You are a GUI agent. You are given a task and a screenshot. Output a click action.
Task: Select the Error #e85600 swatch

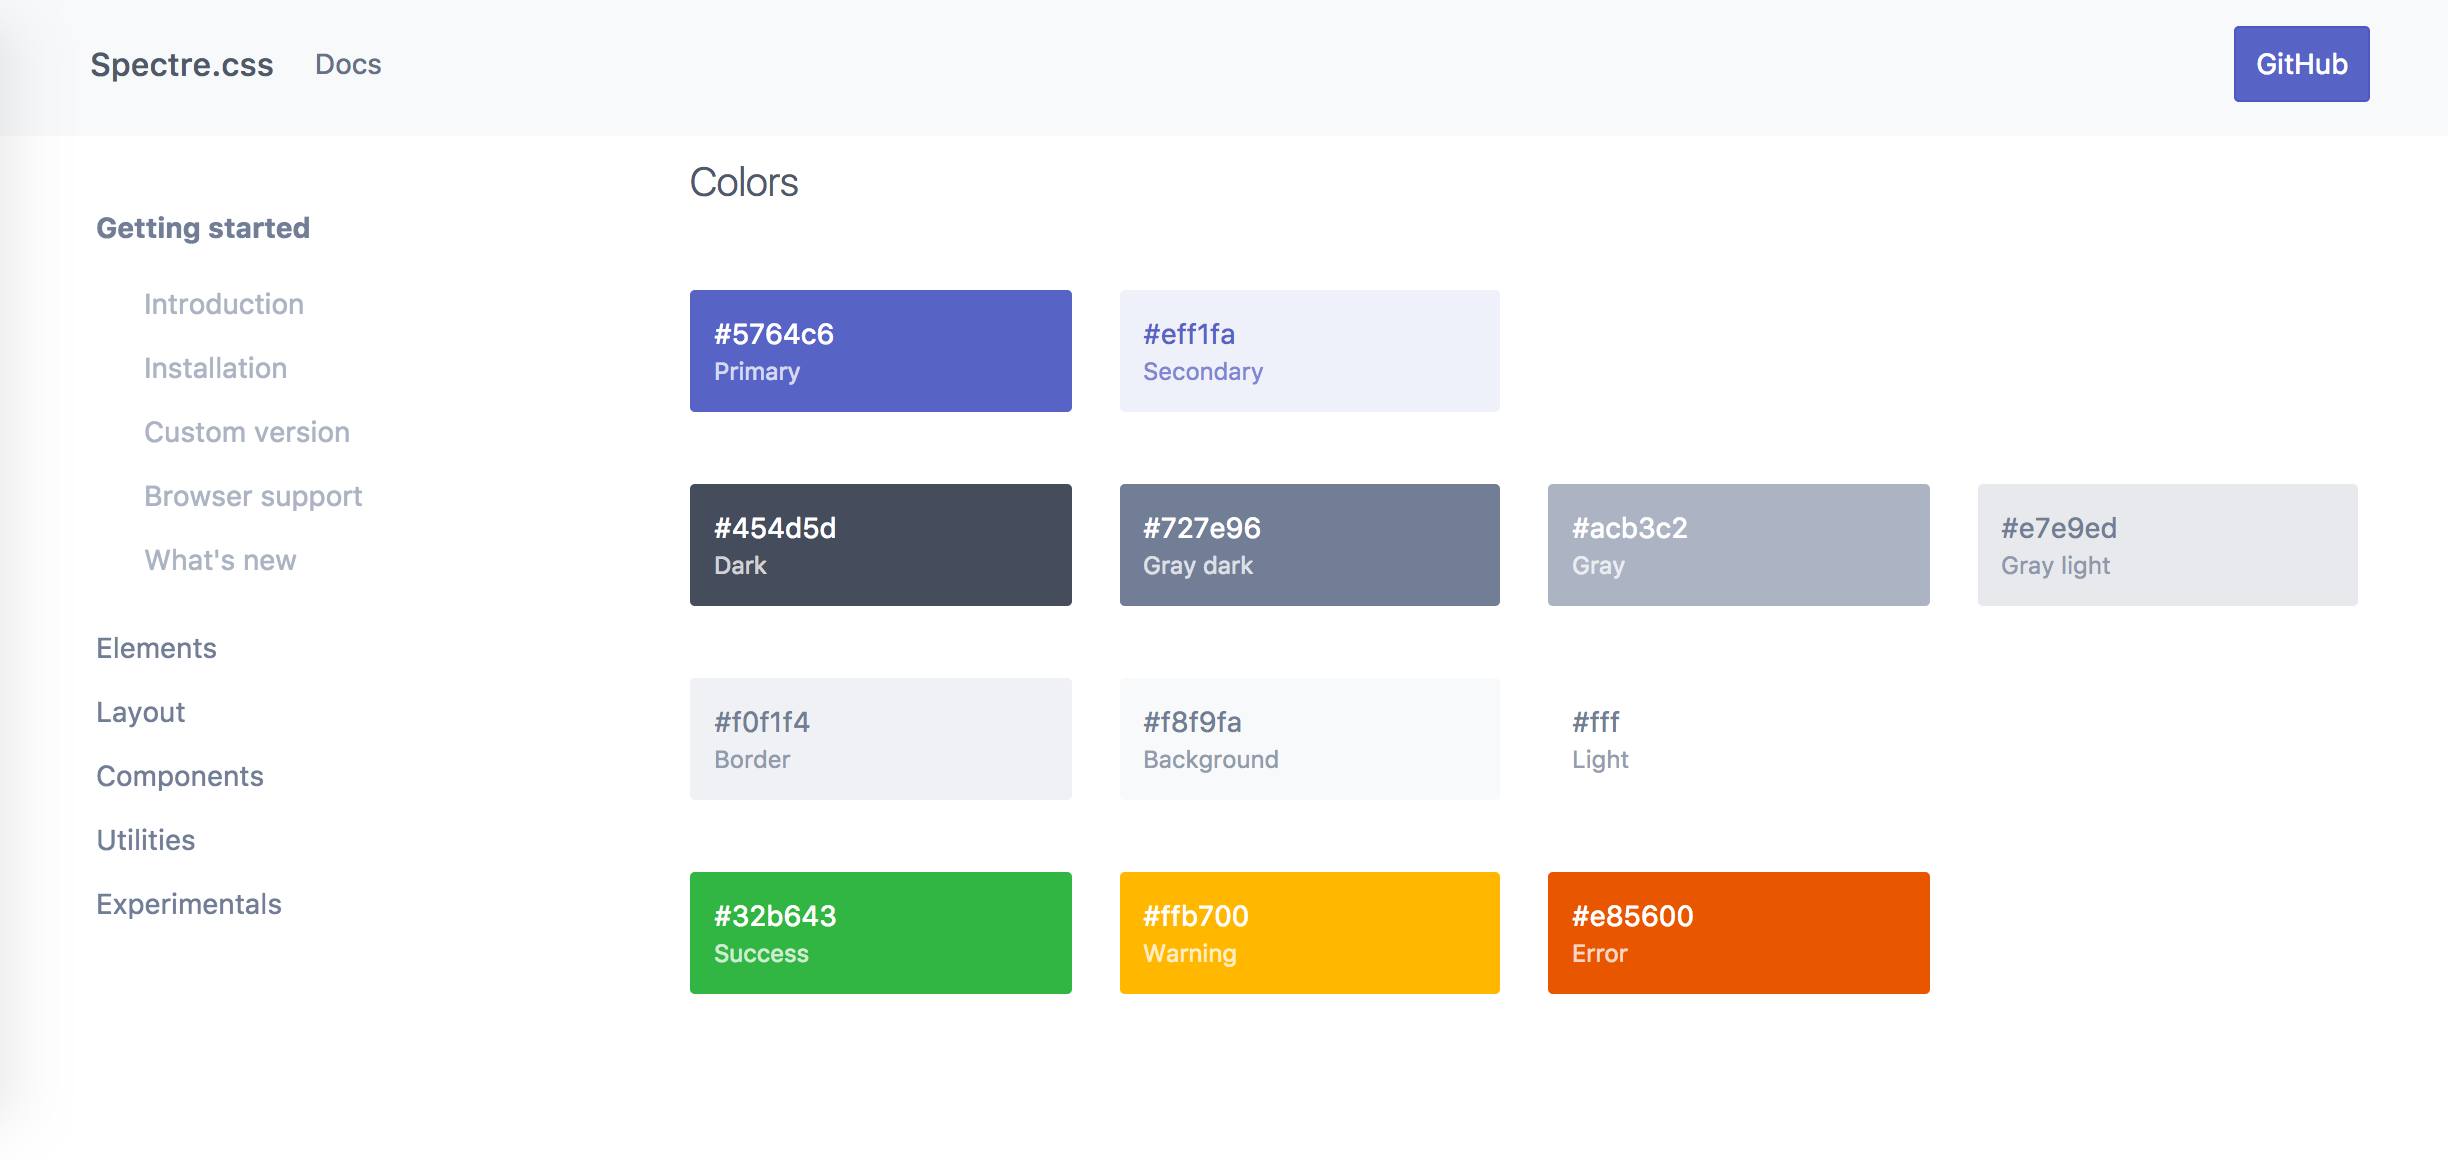1738,933
